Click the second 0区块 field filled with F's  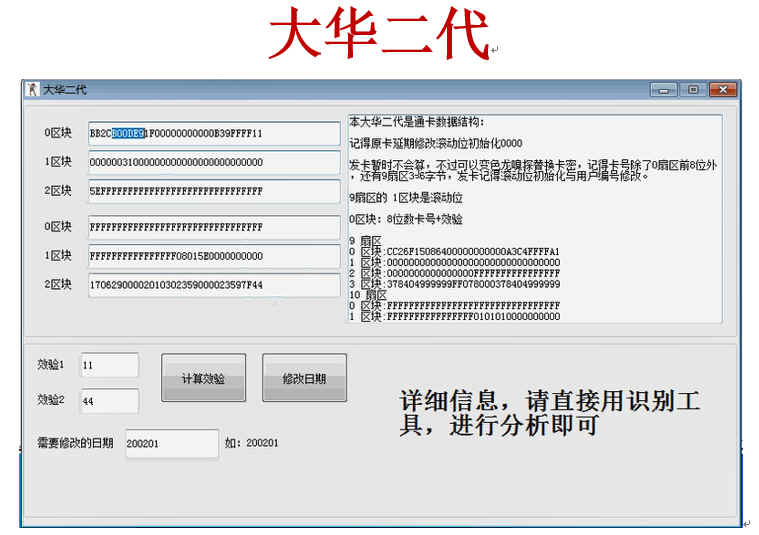pos(214,227)
